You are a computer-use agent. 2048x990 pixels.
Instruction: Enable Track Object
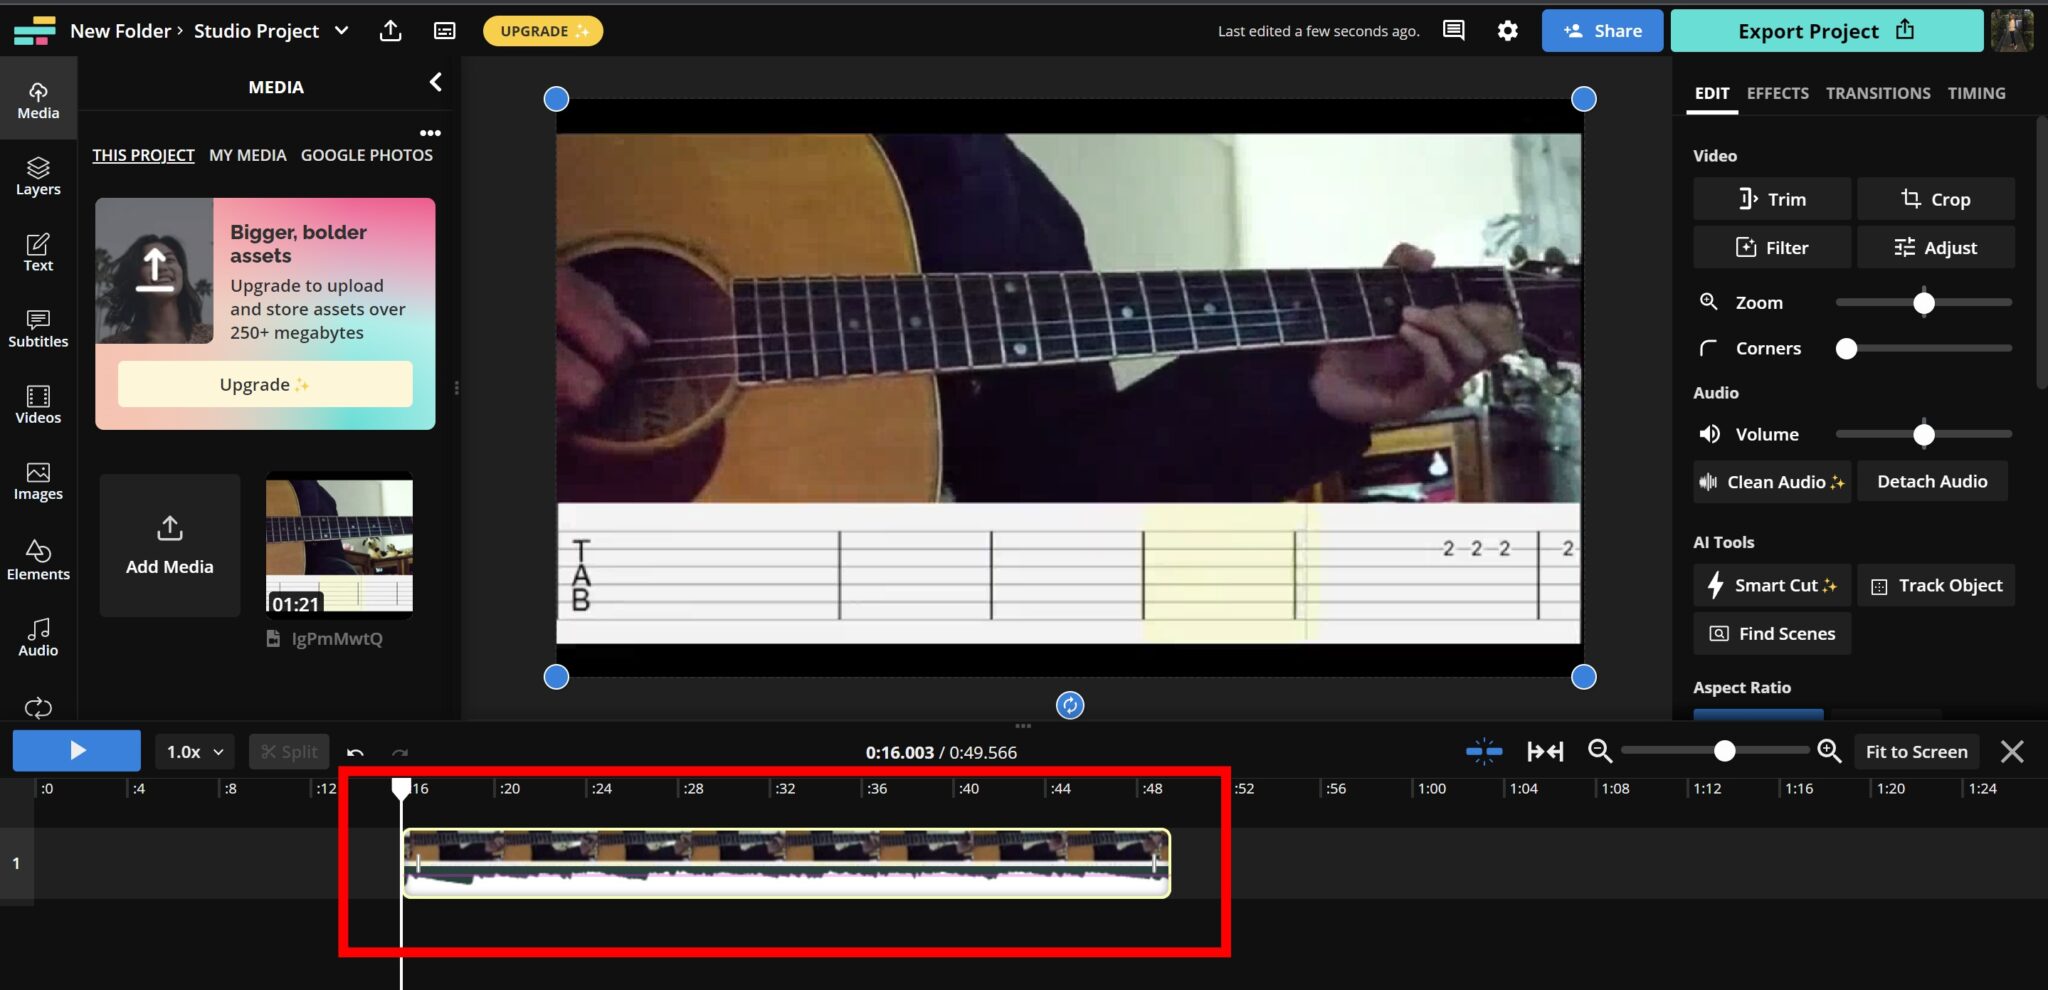click(x=1934, y=585)
